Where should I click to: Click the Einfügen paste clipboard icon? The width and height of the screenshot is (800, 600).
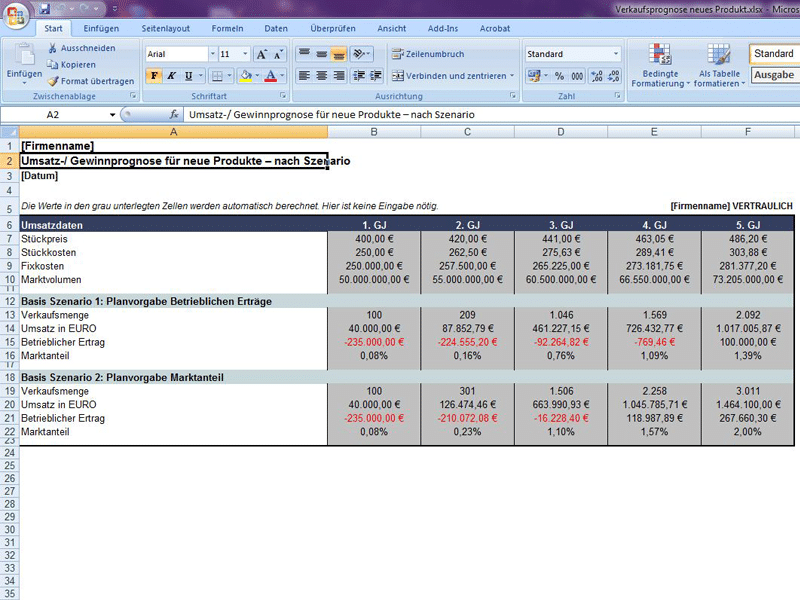point(24,55)
